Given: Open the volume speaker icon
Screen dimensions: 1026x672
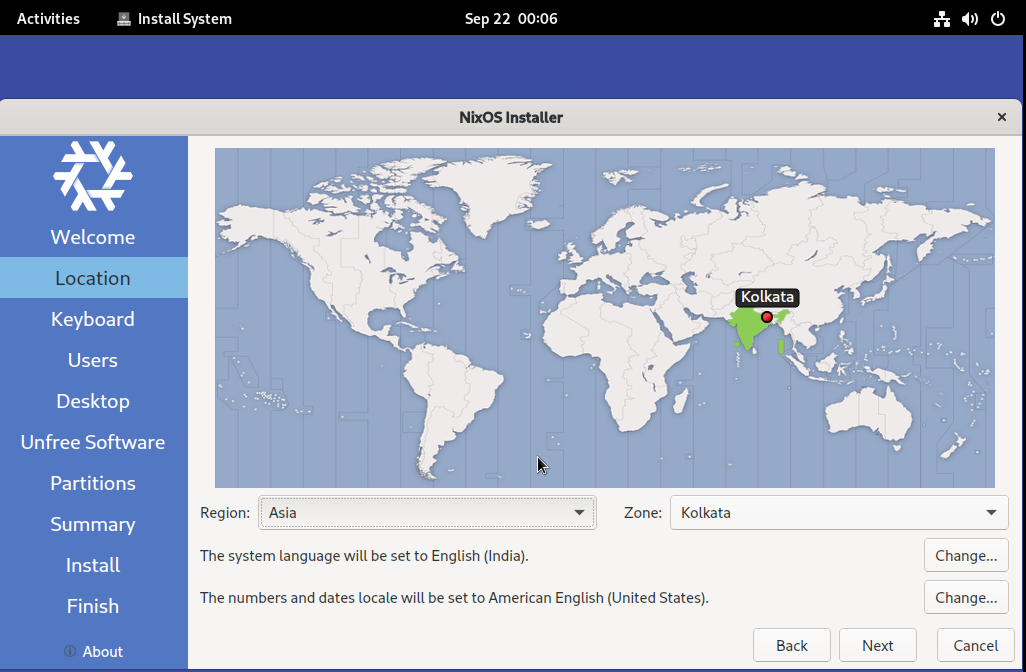Looking at the screenshot, I should click(969, 19).
